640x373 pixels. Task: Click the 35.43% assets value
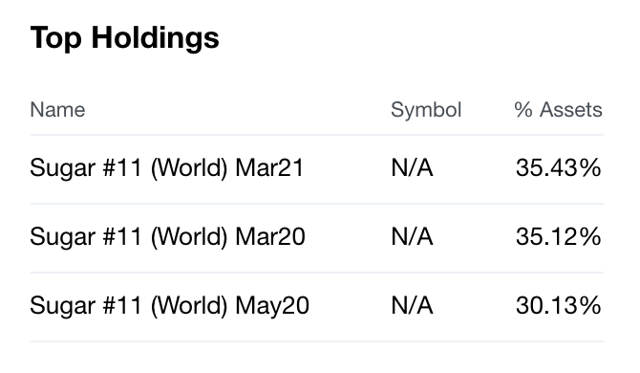[558, 168]
